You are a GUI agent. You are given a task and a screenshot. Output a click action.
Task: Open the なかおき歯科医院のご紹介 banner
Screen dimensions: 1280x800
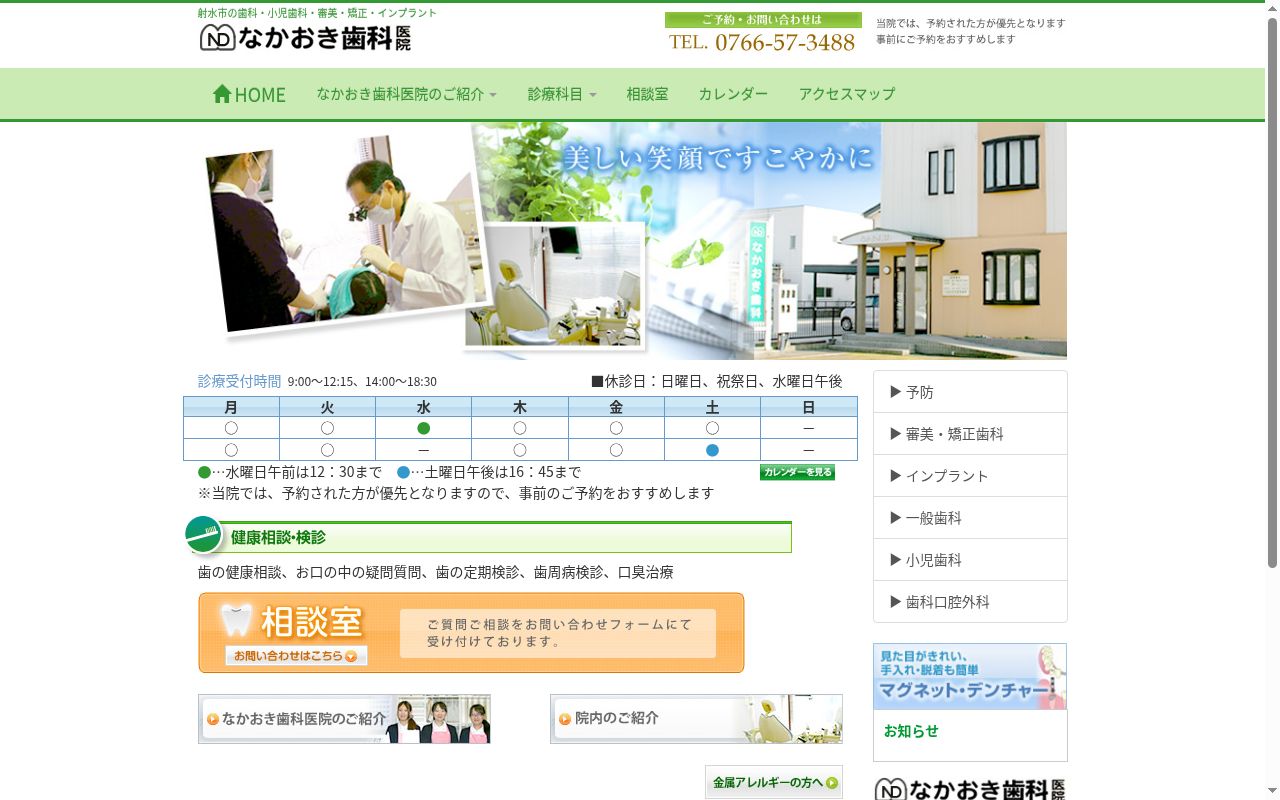click(x=344, y=719)
